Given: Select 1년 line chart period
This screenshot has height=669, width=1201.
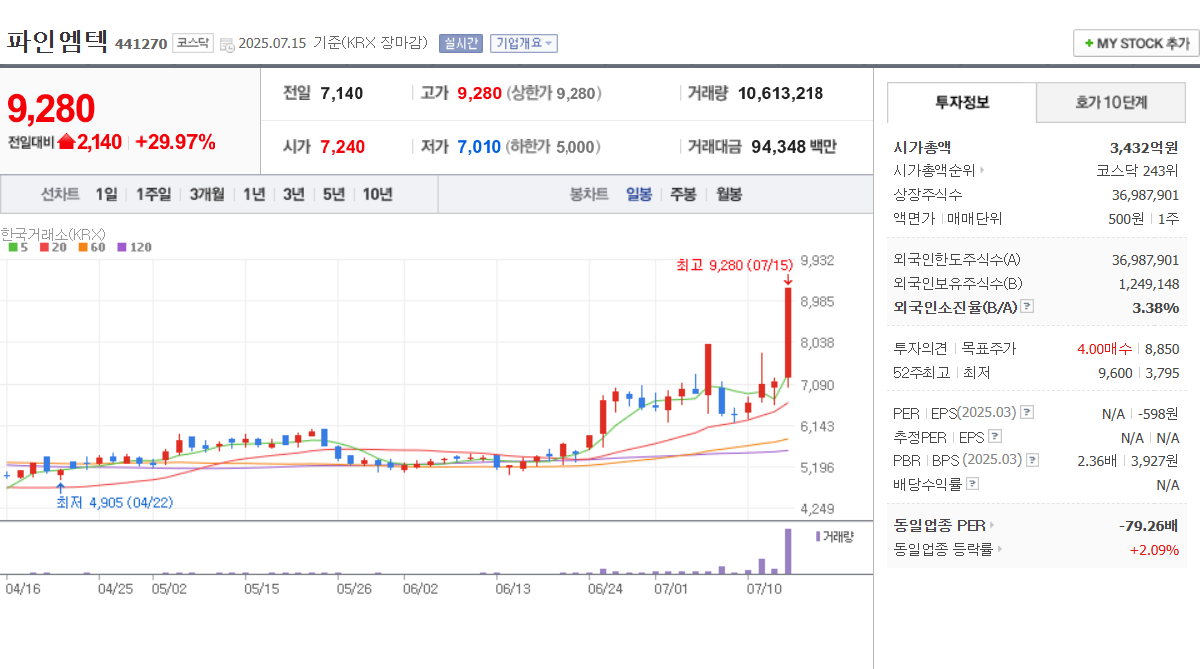Looking at the screenshot, I should coord(254,194).
